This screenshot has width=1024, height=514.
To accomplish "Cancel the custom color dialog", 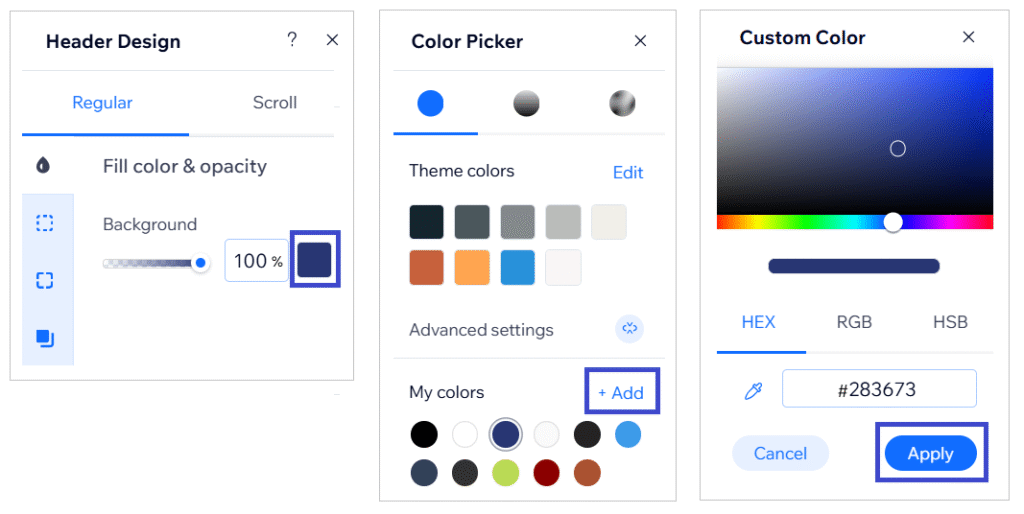I will tap(780, 453).
